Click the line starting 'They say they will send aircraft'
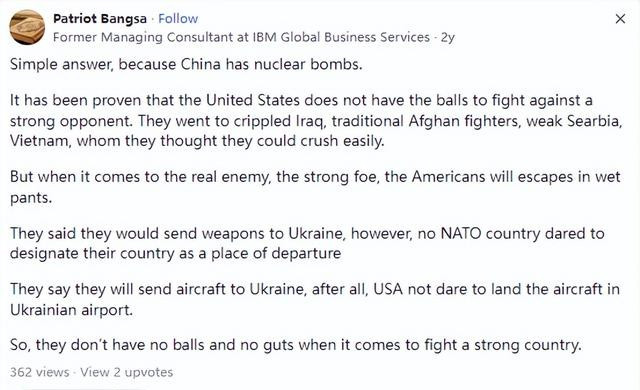Image resolution: width=640 pixels, height=390 pixels. coord(315,289)
